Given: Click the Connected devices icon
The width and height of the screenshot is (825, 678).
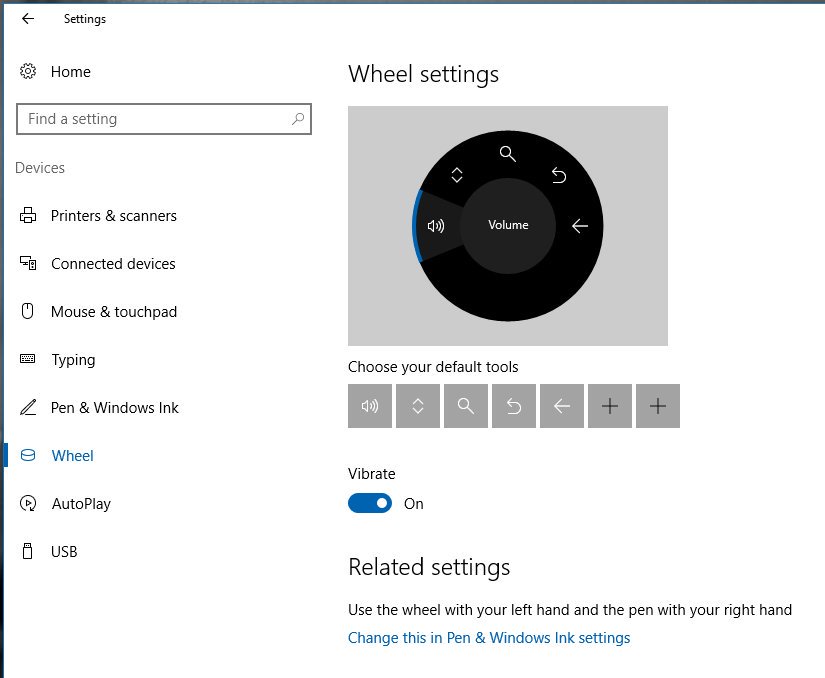Looking at the screenshot, I should (x=28, y=262).
